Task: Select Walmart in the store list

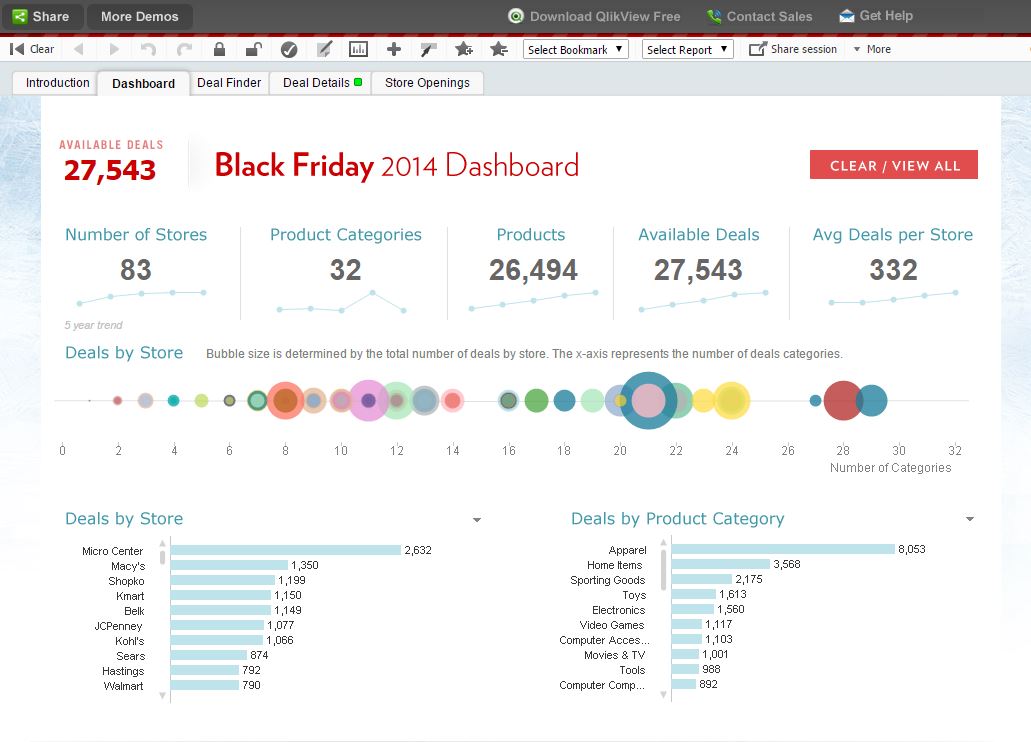Action: (x=123, y=686)
